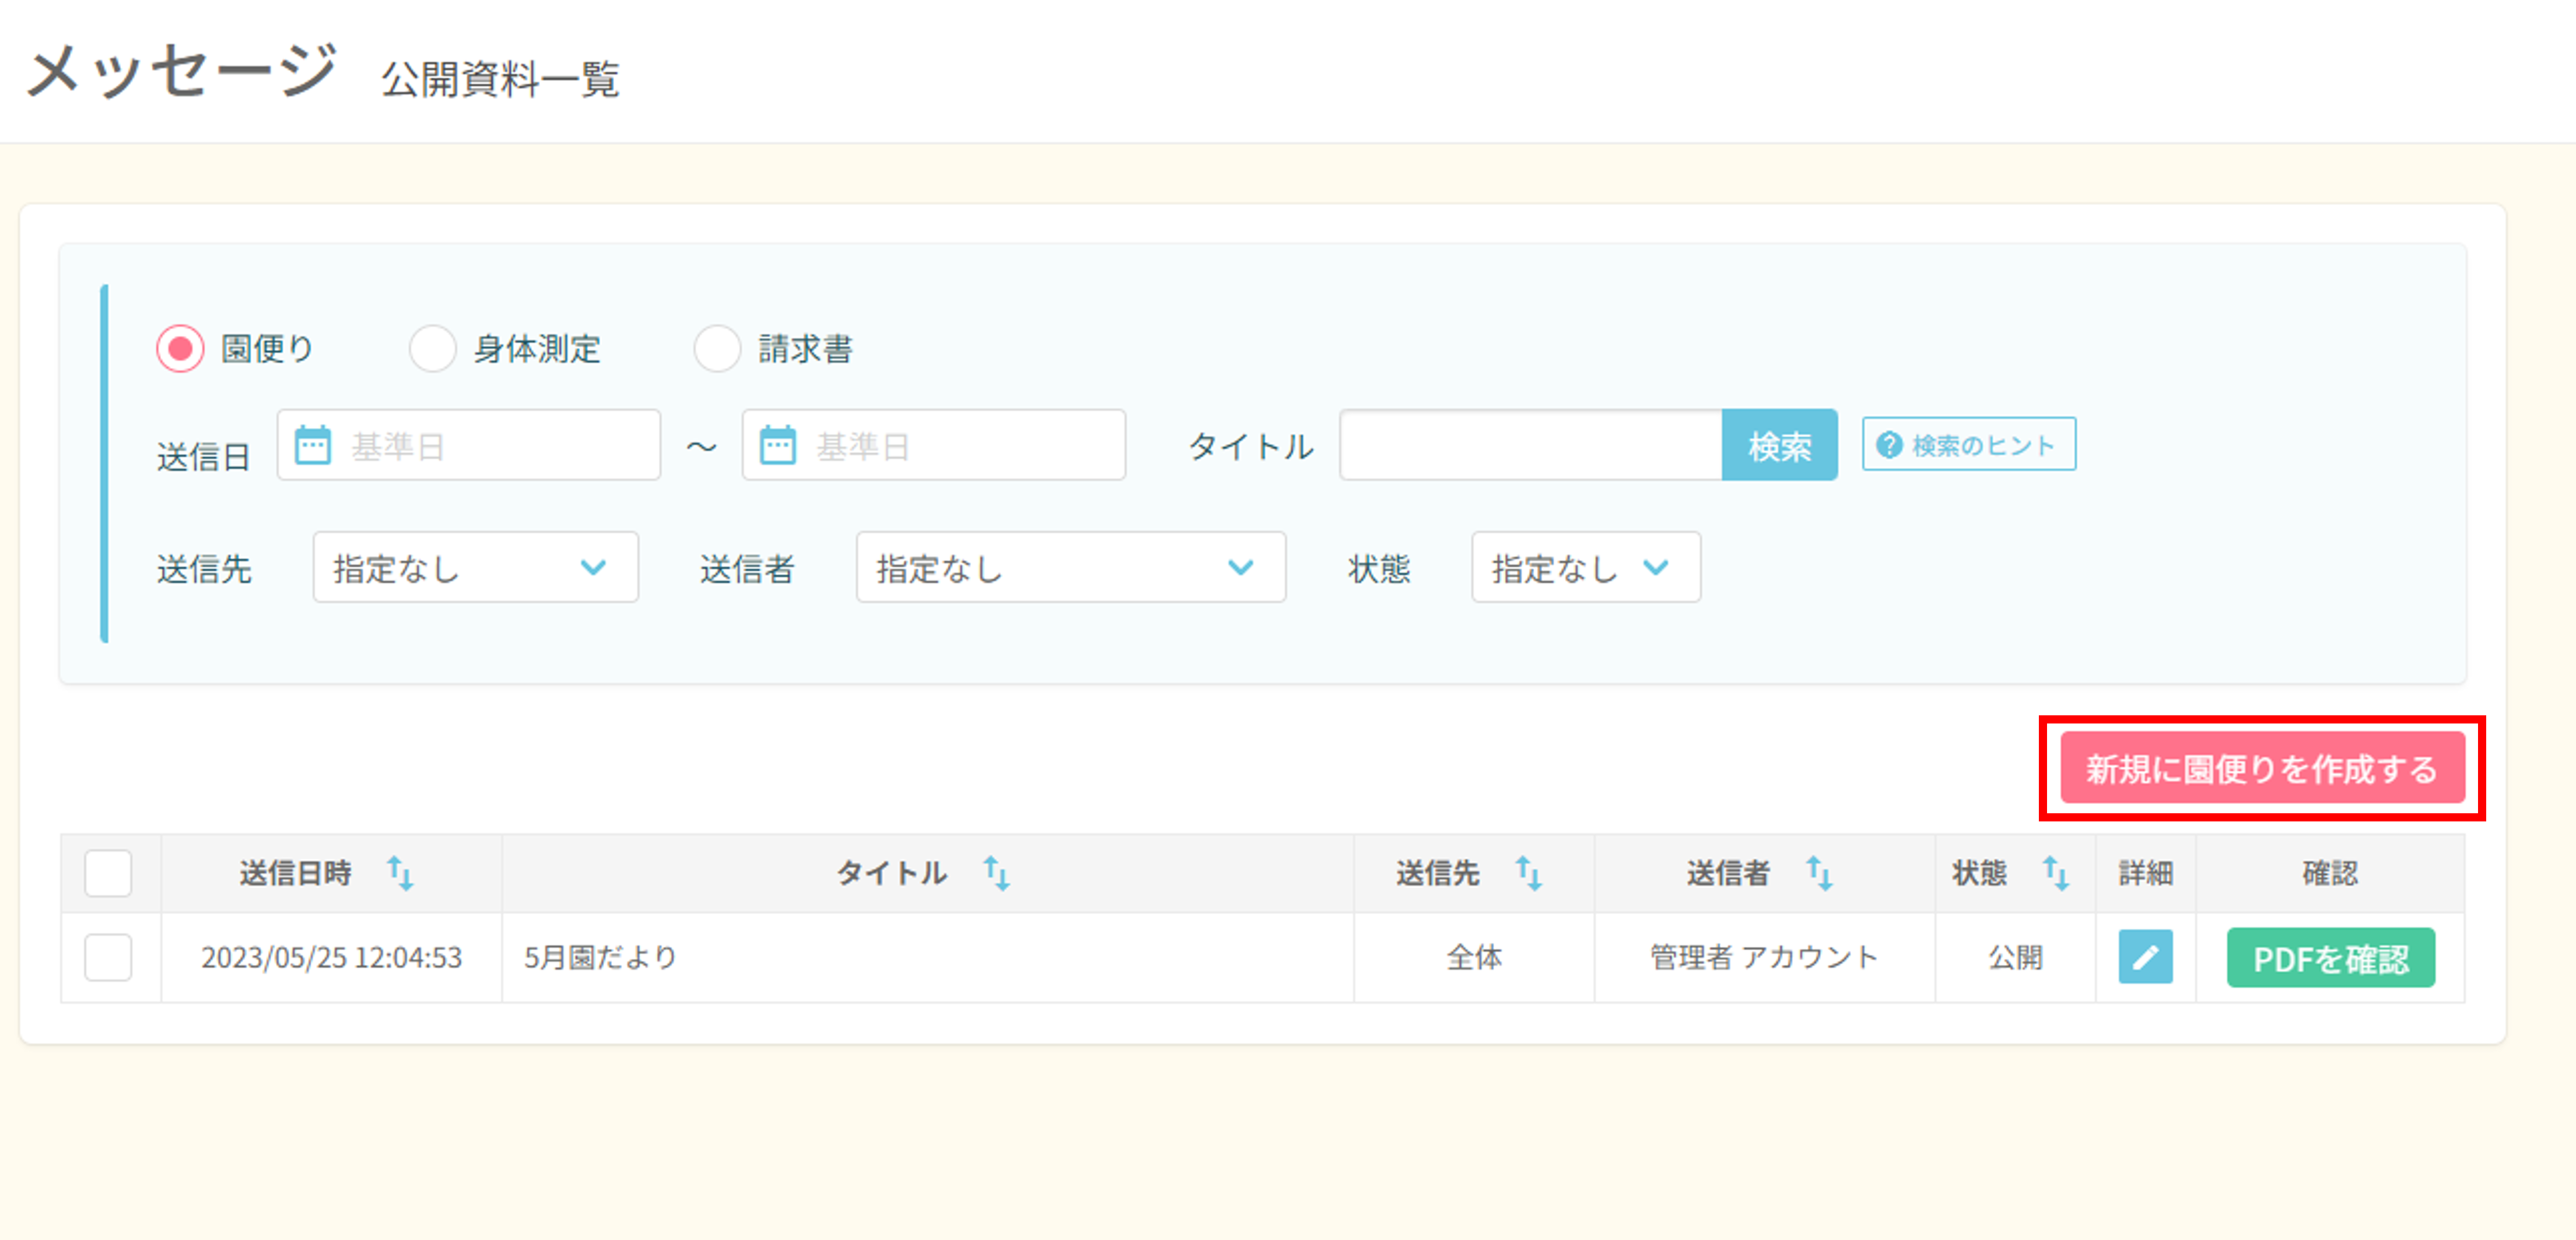
Task: Click the 検索 search button
Action: tap(1780, 445)
